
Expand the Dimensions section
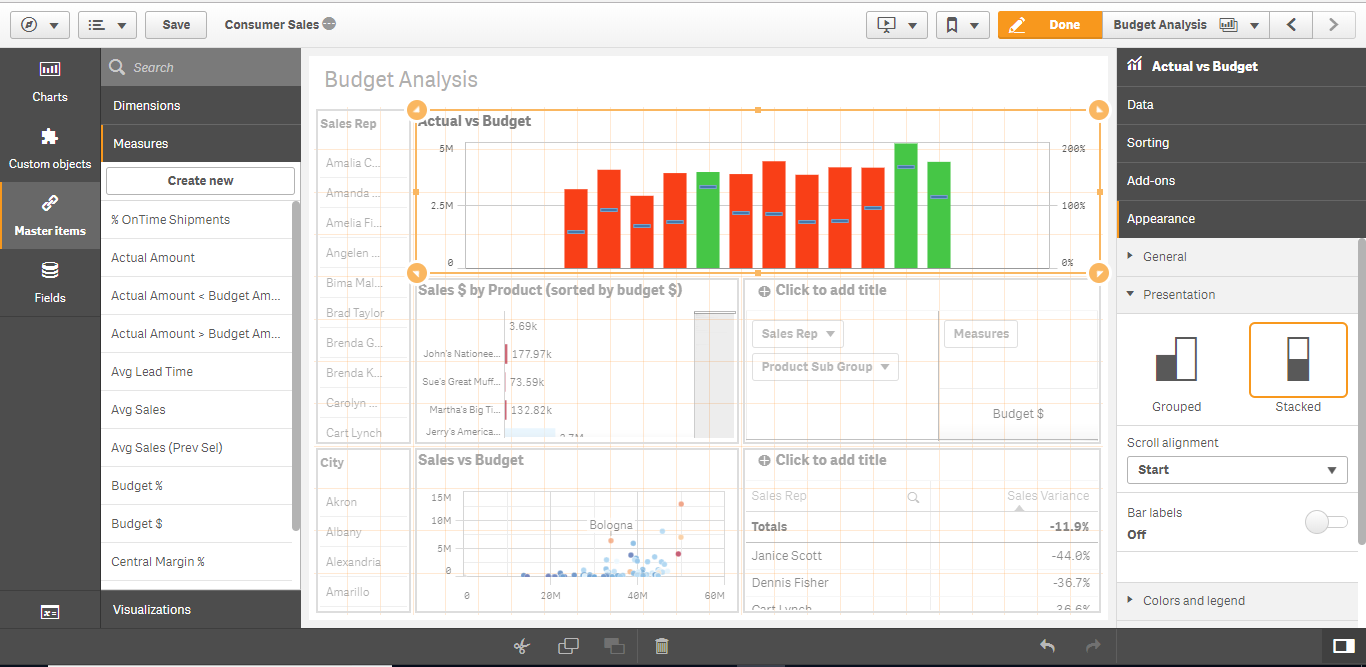(x=201, y=106)
